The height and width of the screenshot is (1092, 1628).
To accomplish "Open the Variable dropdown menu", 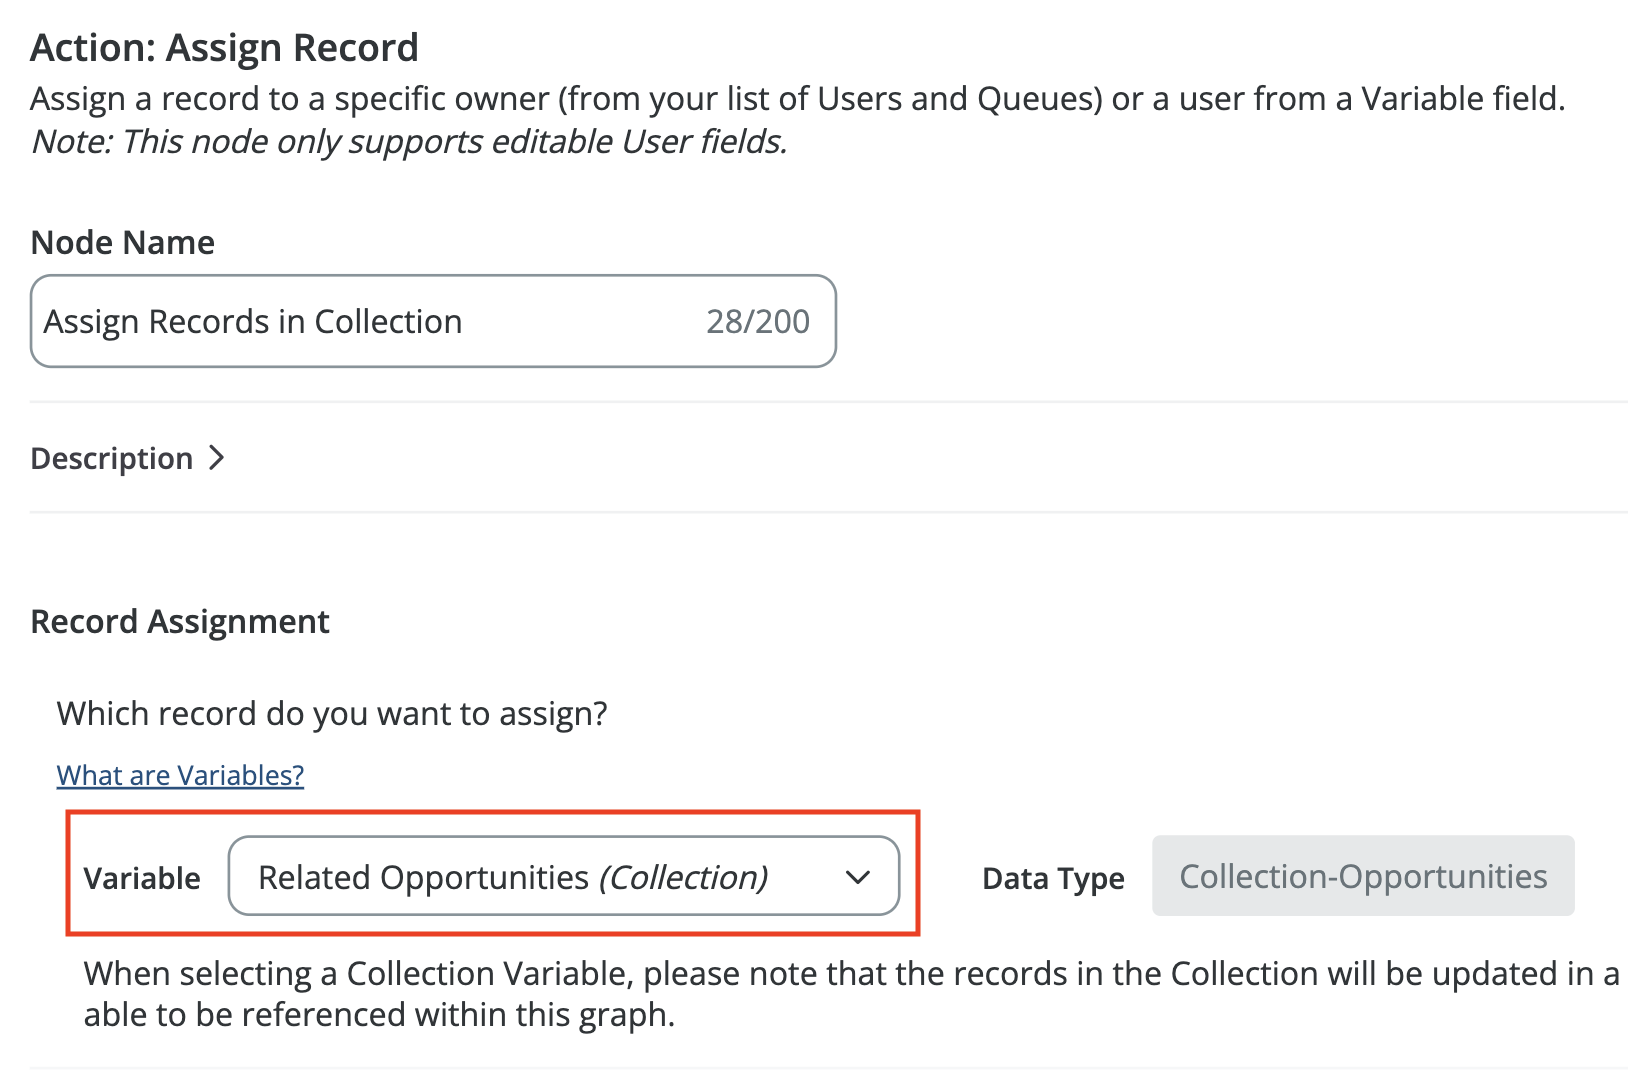I will click(x=563, y=876).
